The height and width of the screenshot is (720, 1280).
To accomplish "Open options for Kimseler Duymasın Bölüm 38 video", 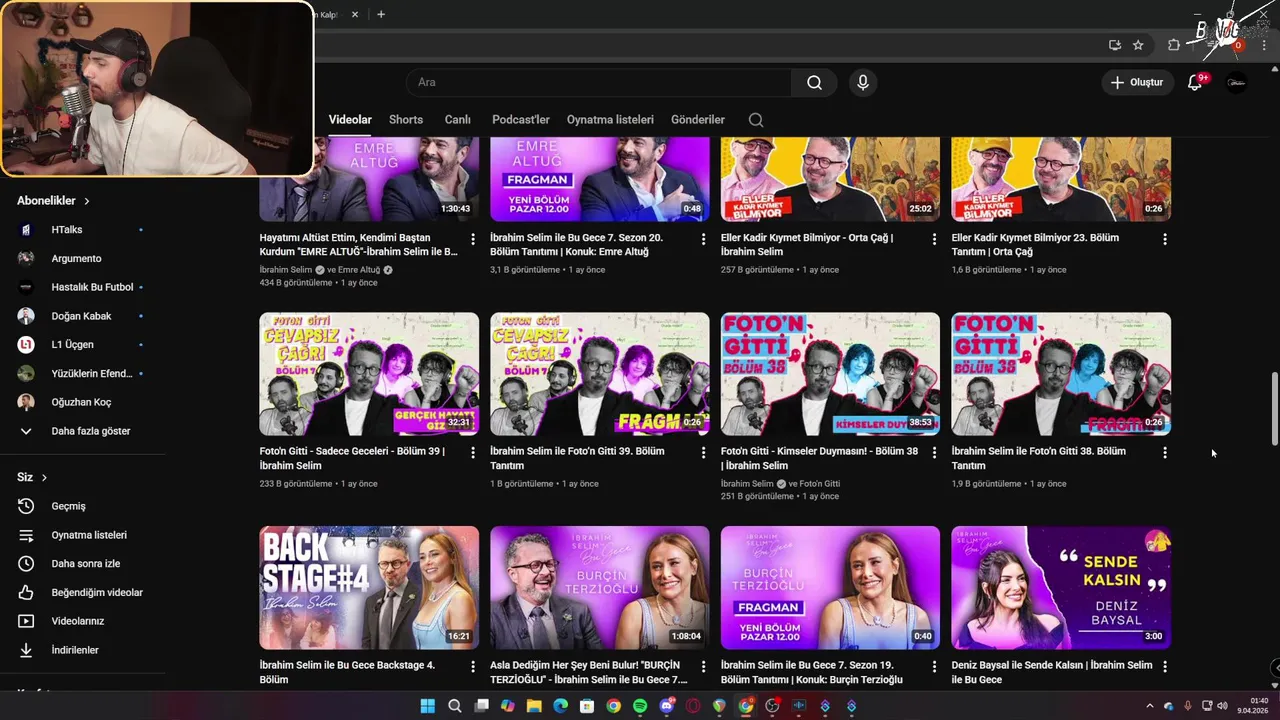I will coord(935,453).
